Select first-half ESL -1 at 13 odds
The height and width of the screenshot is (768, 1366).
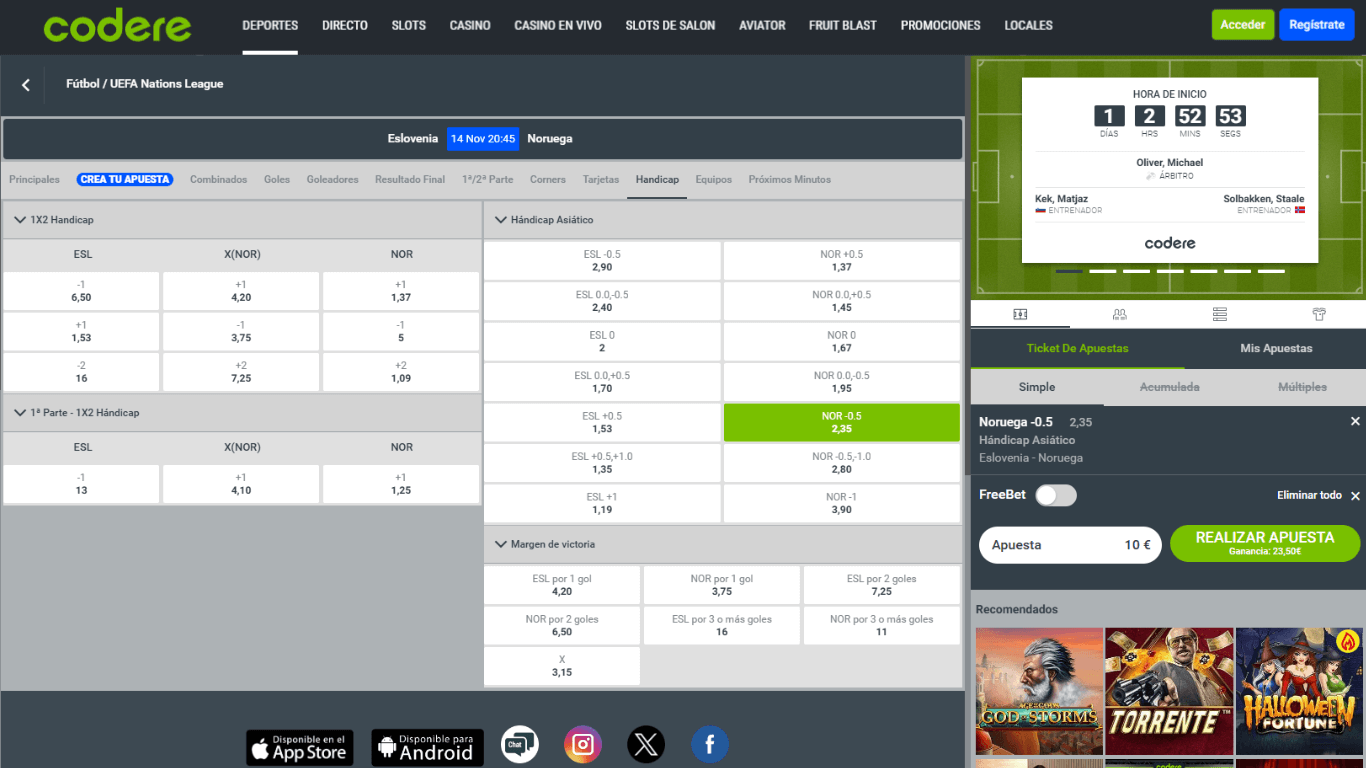point(81,484)
